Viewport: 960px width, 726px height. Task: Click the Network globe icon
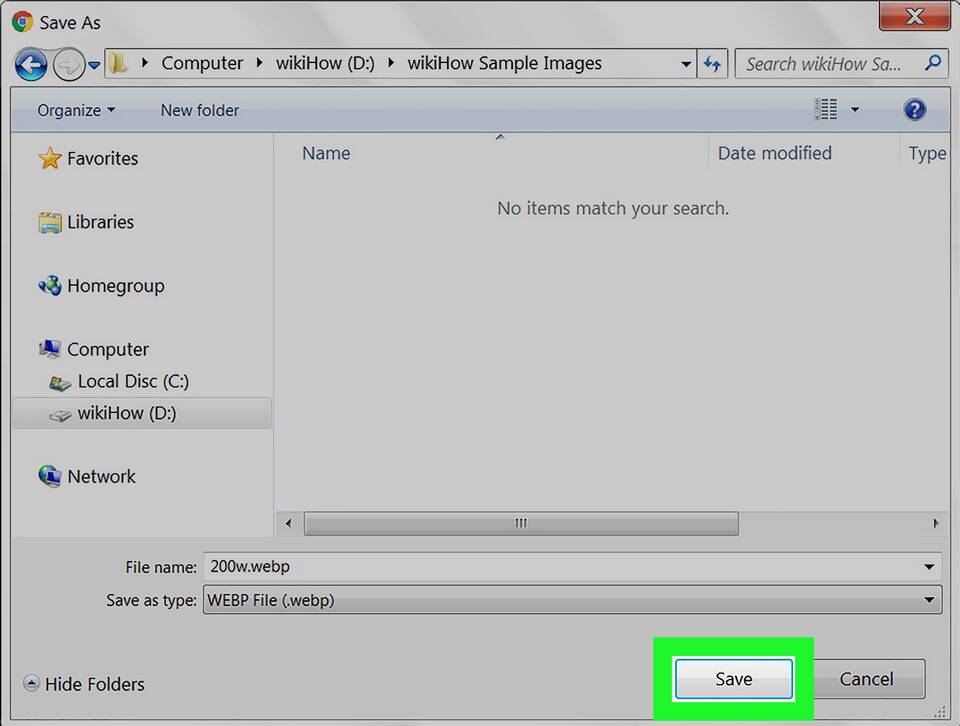pos(50,476)
